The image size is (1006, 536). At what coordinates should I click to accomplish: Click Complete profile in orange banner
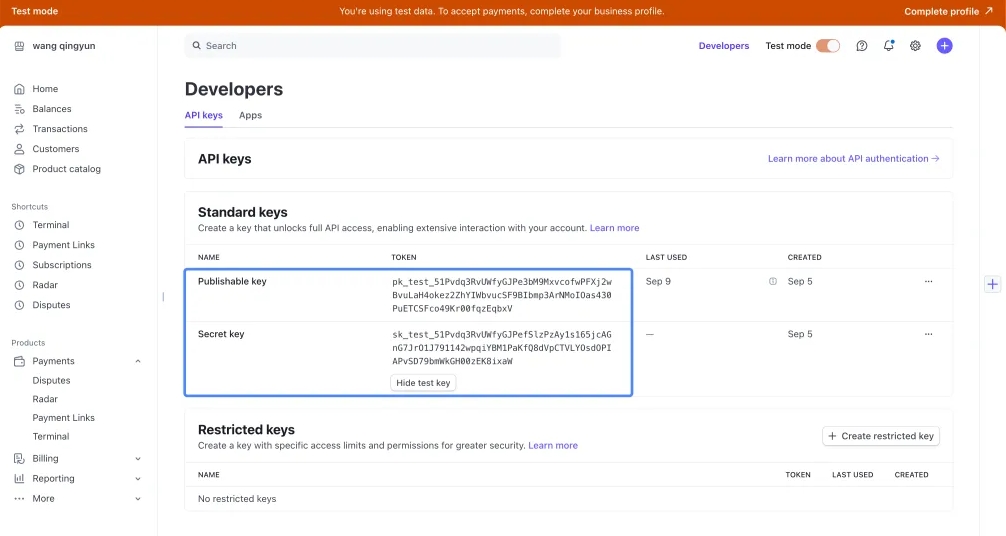click(948, 12)
